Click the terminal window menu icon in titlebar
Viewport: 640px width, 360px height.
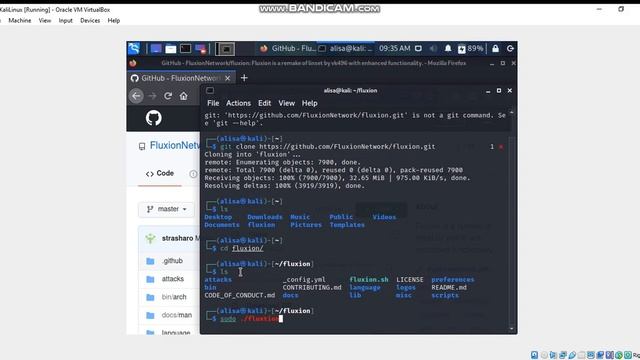[x=210, y=90]
